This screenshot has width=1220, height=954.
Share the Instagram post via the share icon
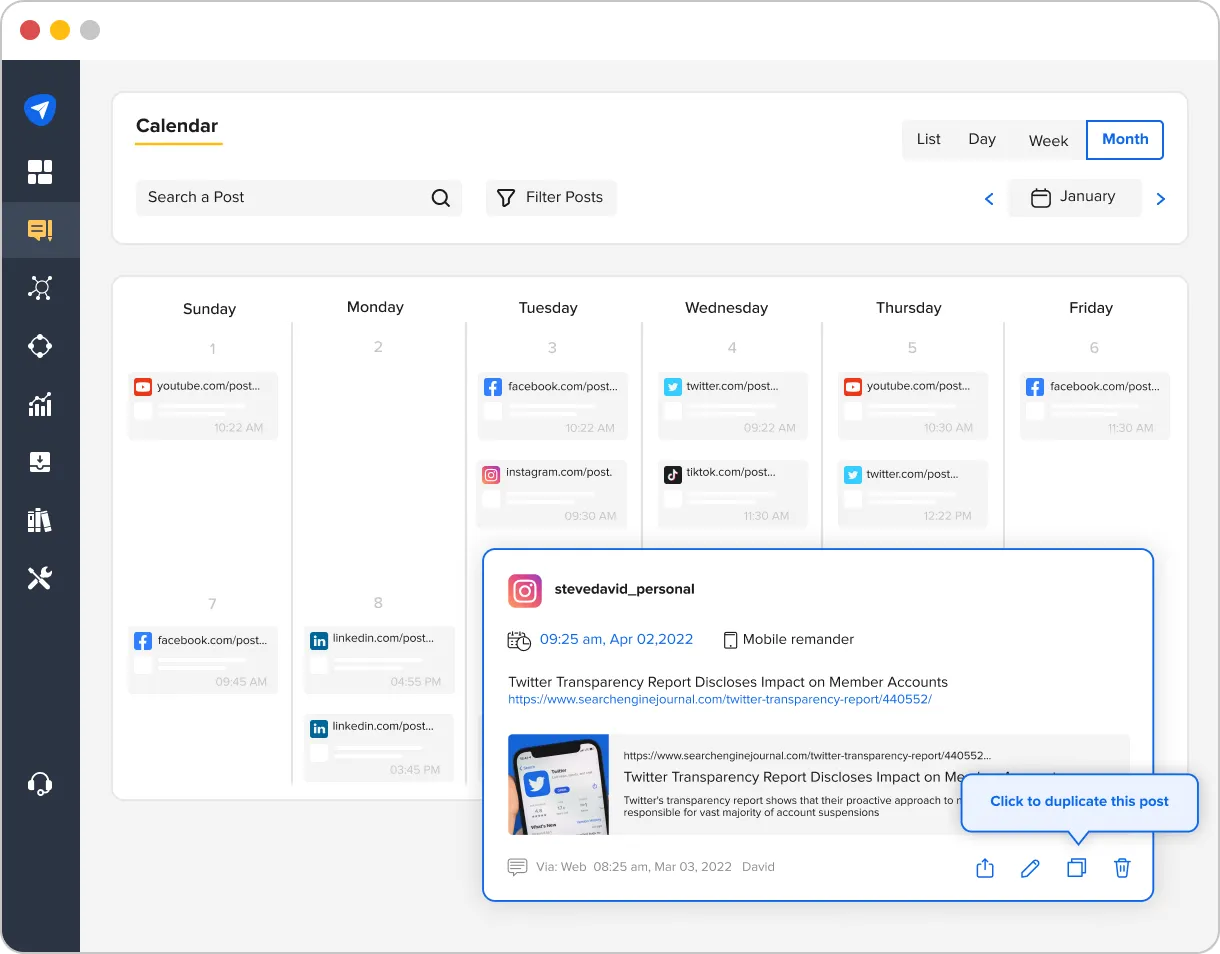(985, 868)
